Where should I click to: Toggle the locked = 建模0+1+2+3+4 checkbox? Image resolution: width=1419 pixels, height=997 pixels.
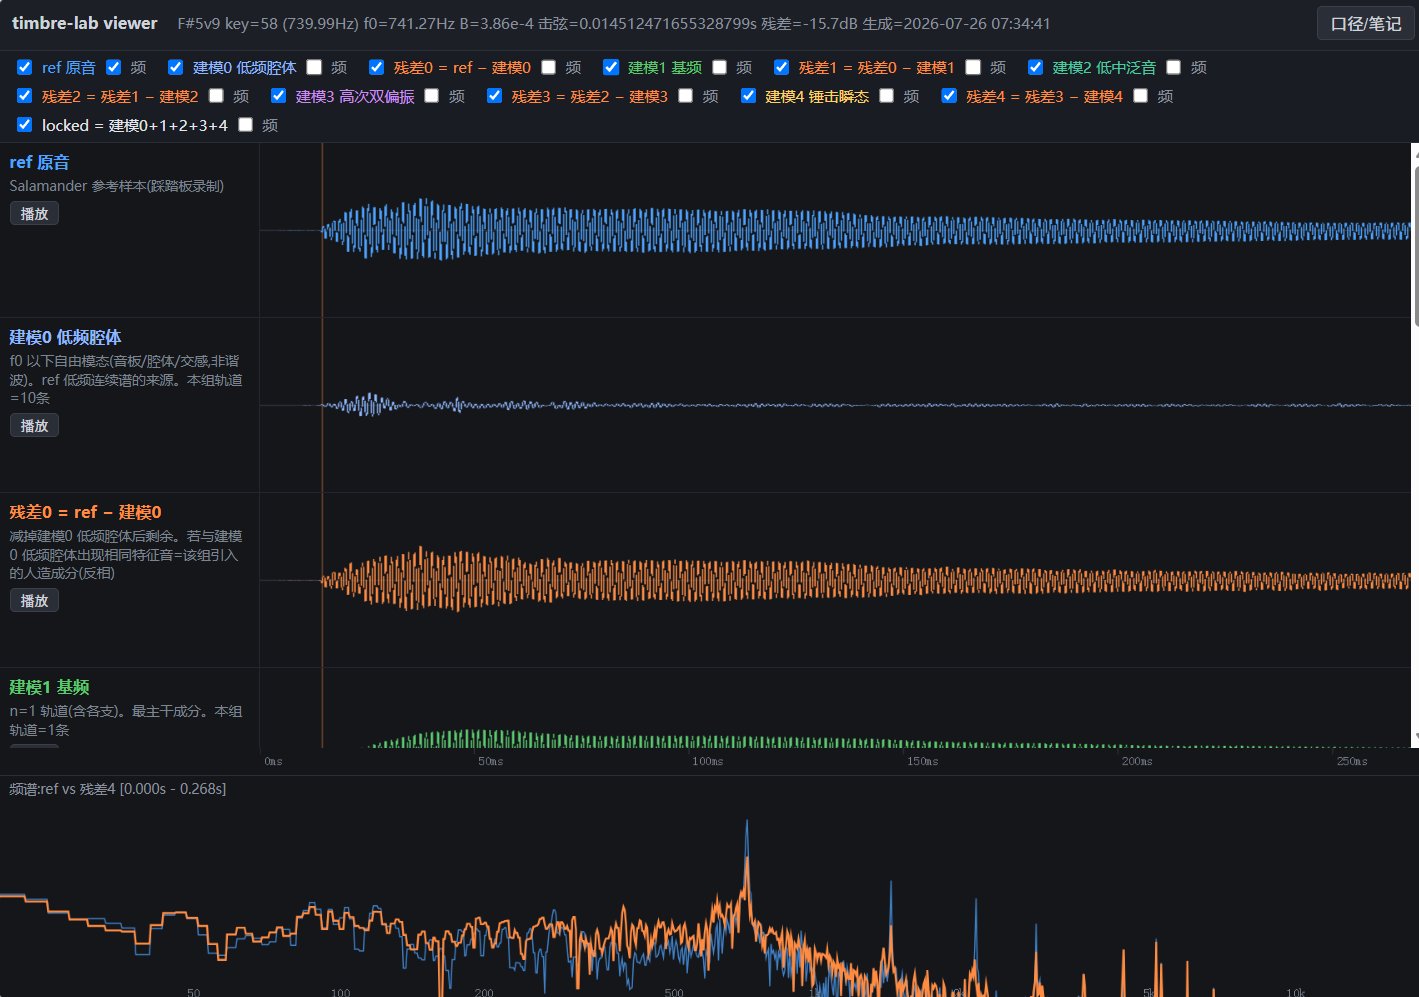click(25, 125)
